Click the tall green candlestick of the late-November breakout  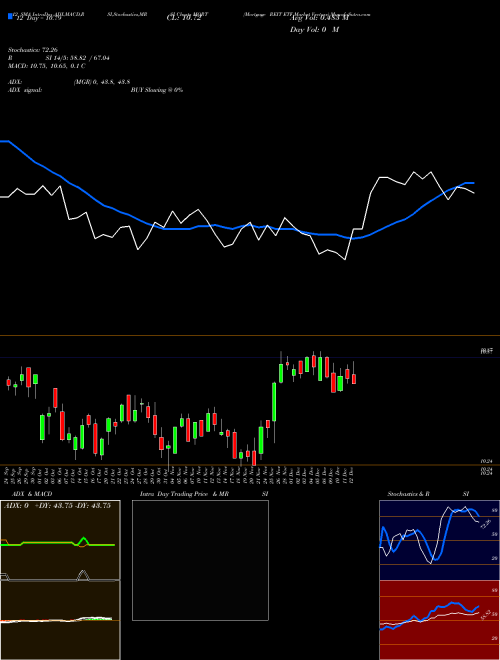pyautogui.click(x=274, y=402)
